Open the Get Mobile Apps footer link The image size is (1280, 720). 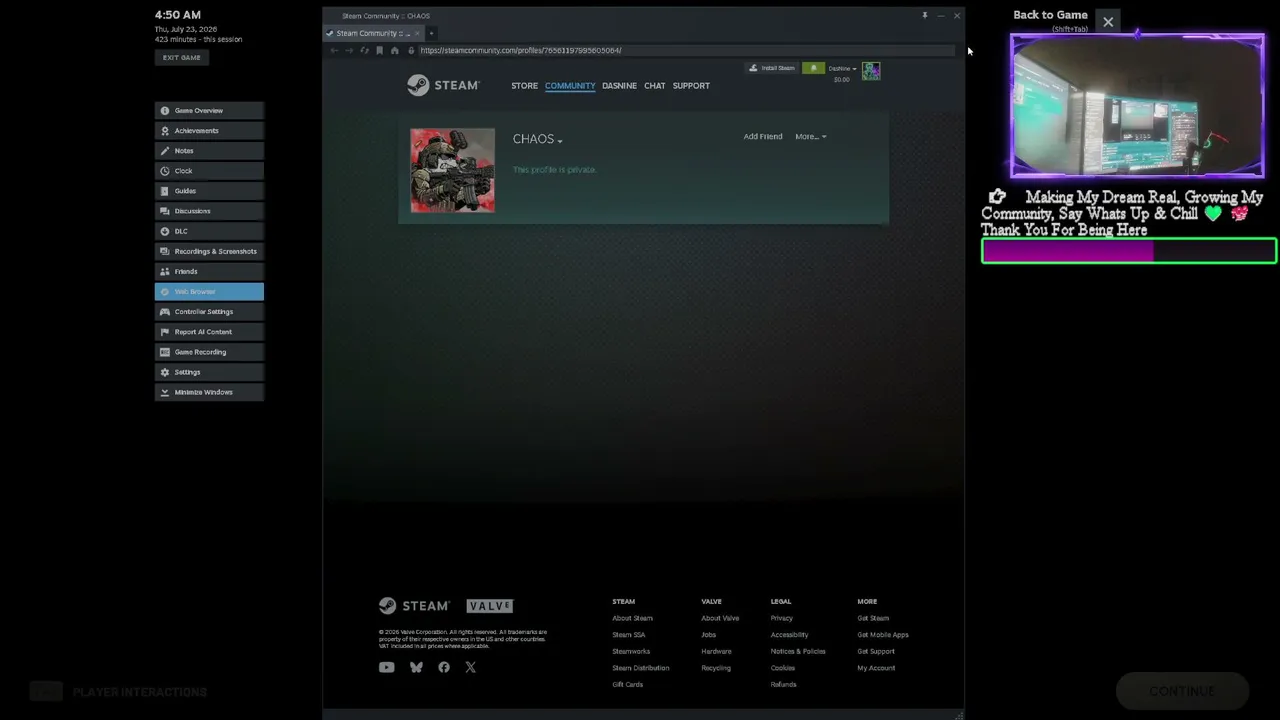[x=883, y=635]
